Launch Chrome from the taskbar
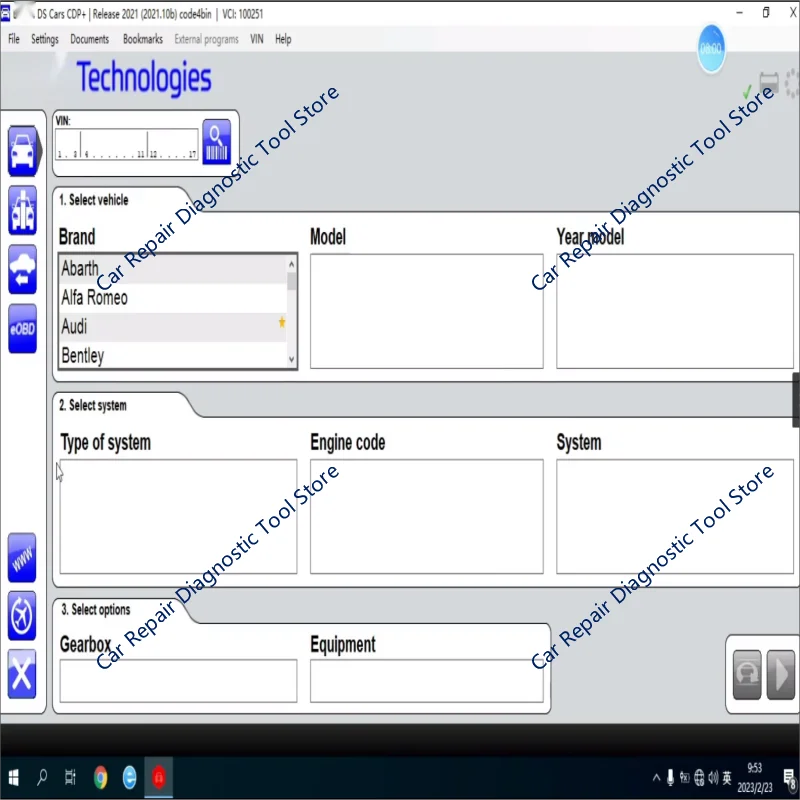 coord(101,778)
